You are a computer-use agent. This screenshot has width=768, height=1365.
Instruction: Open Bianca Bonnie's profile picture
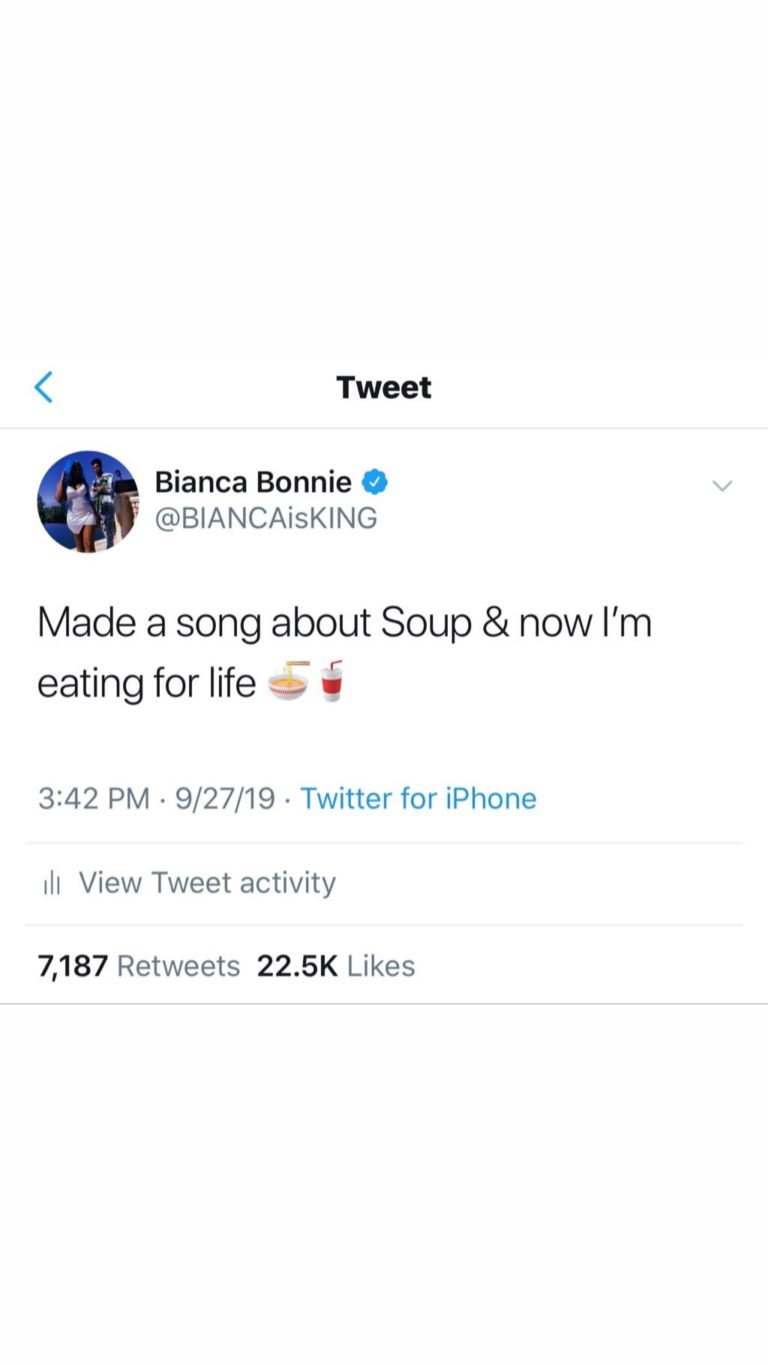coord(88,501)
